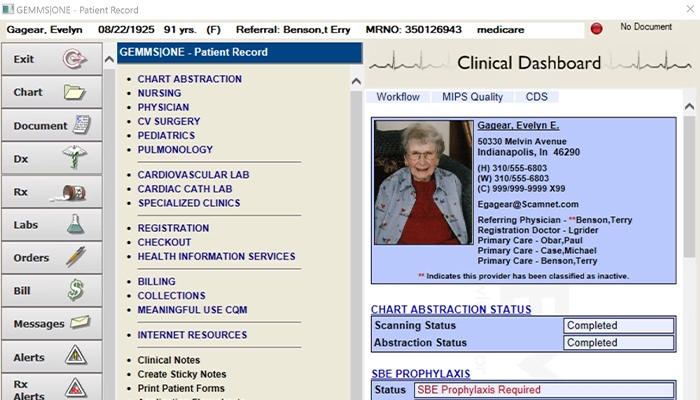Screen dimensions: 700x400
Task: Click the Bill dollar sign icon
Action: [x=75, y=290]
